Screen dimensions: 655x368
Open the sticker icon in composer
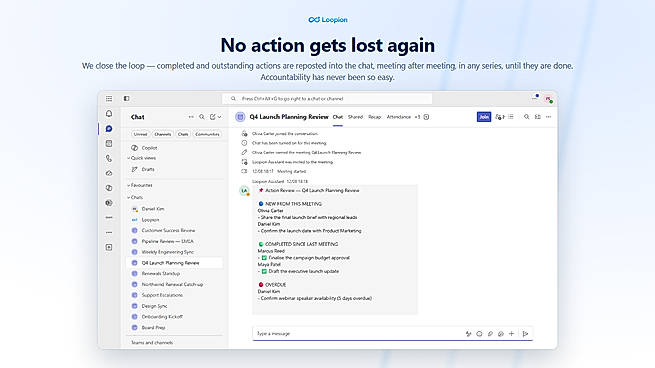click(x=500, y=334)
